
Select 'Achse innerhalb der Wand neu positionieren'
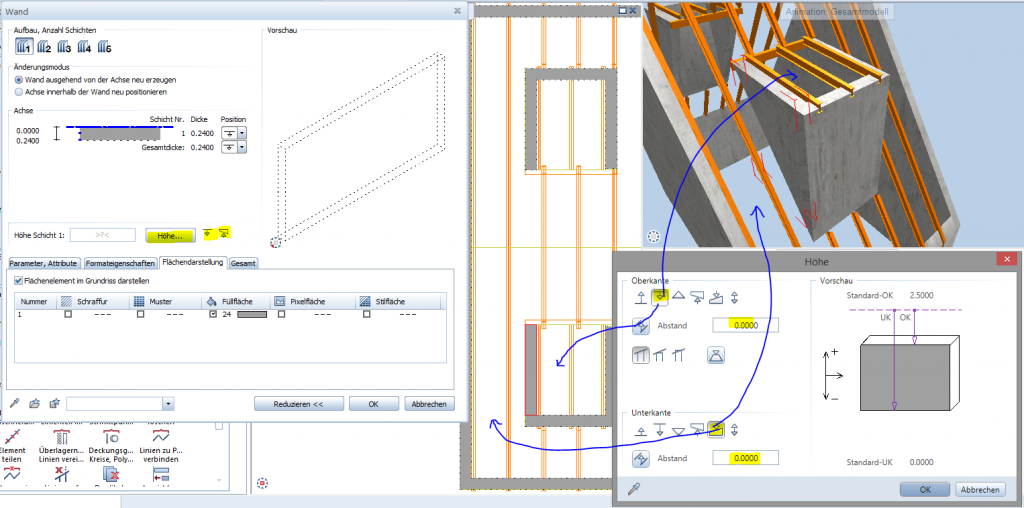[x=19, y=91]
